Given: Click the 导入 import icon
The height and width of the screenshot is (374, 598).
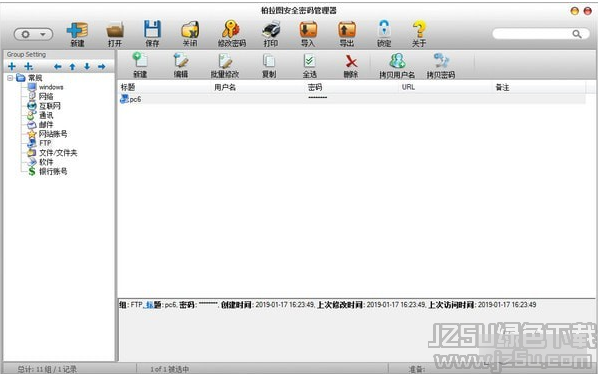Looking at the screenshot, I should pos(308,30).
